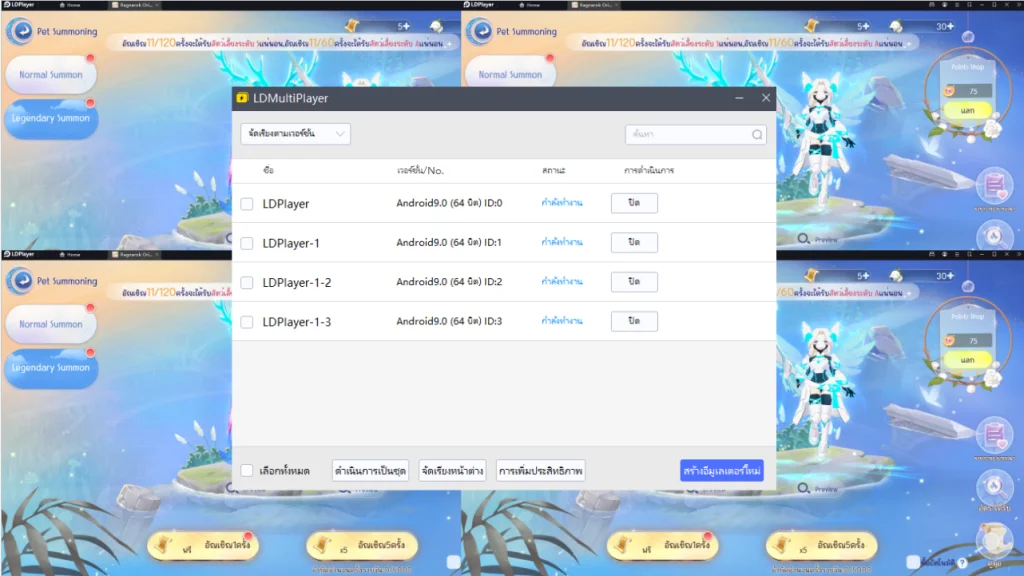Open the scroll history icon, bottom-right window

(x=994, y=539)
